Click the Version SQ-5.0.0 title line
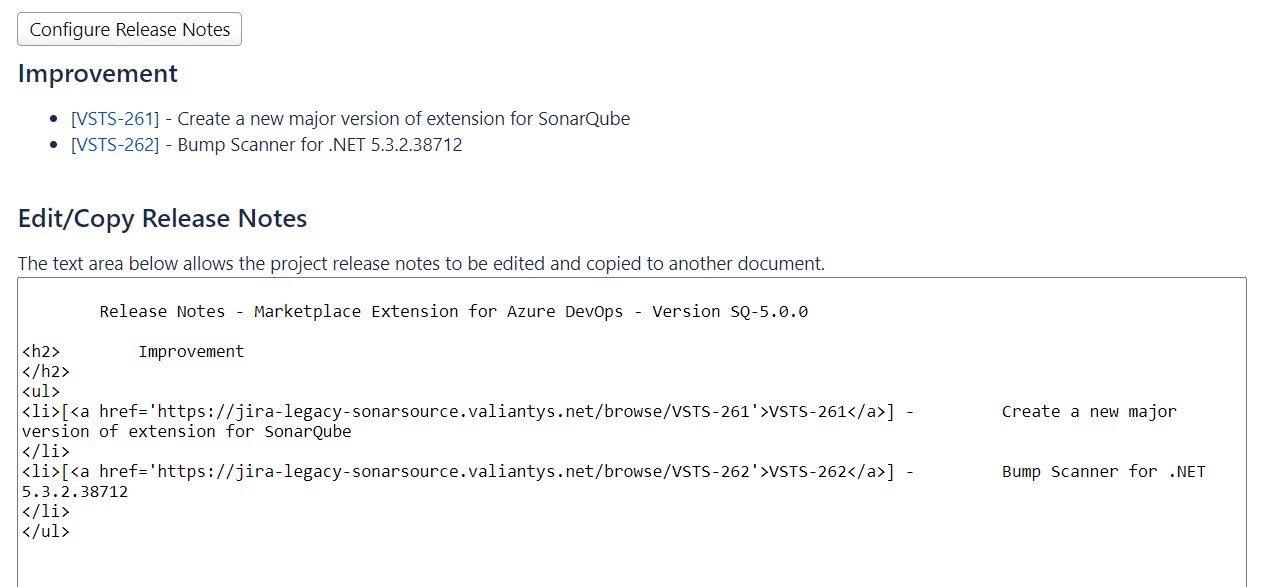This screenshot has height=587, width=1282. click(453, 311)
